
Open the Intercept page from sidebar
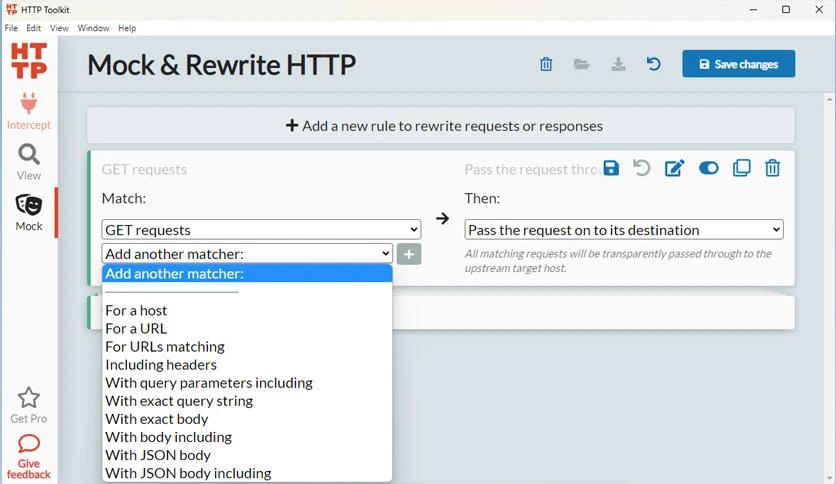(x=28, y=111)
